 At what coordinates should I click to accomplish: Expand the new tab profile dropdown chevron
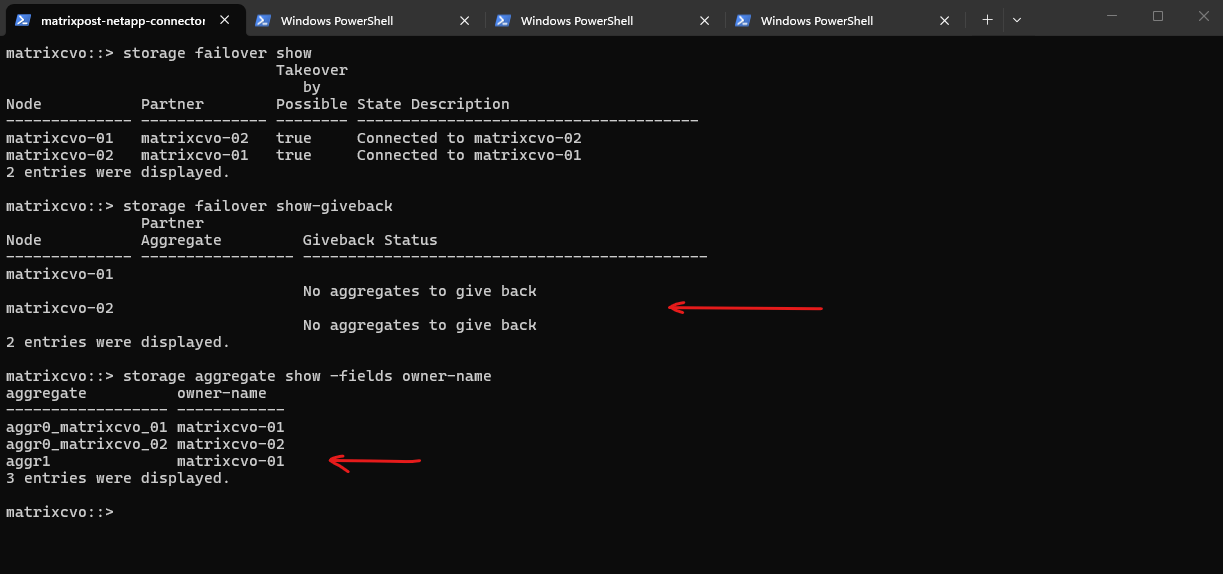pos(1017,20)
